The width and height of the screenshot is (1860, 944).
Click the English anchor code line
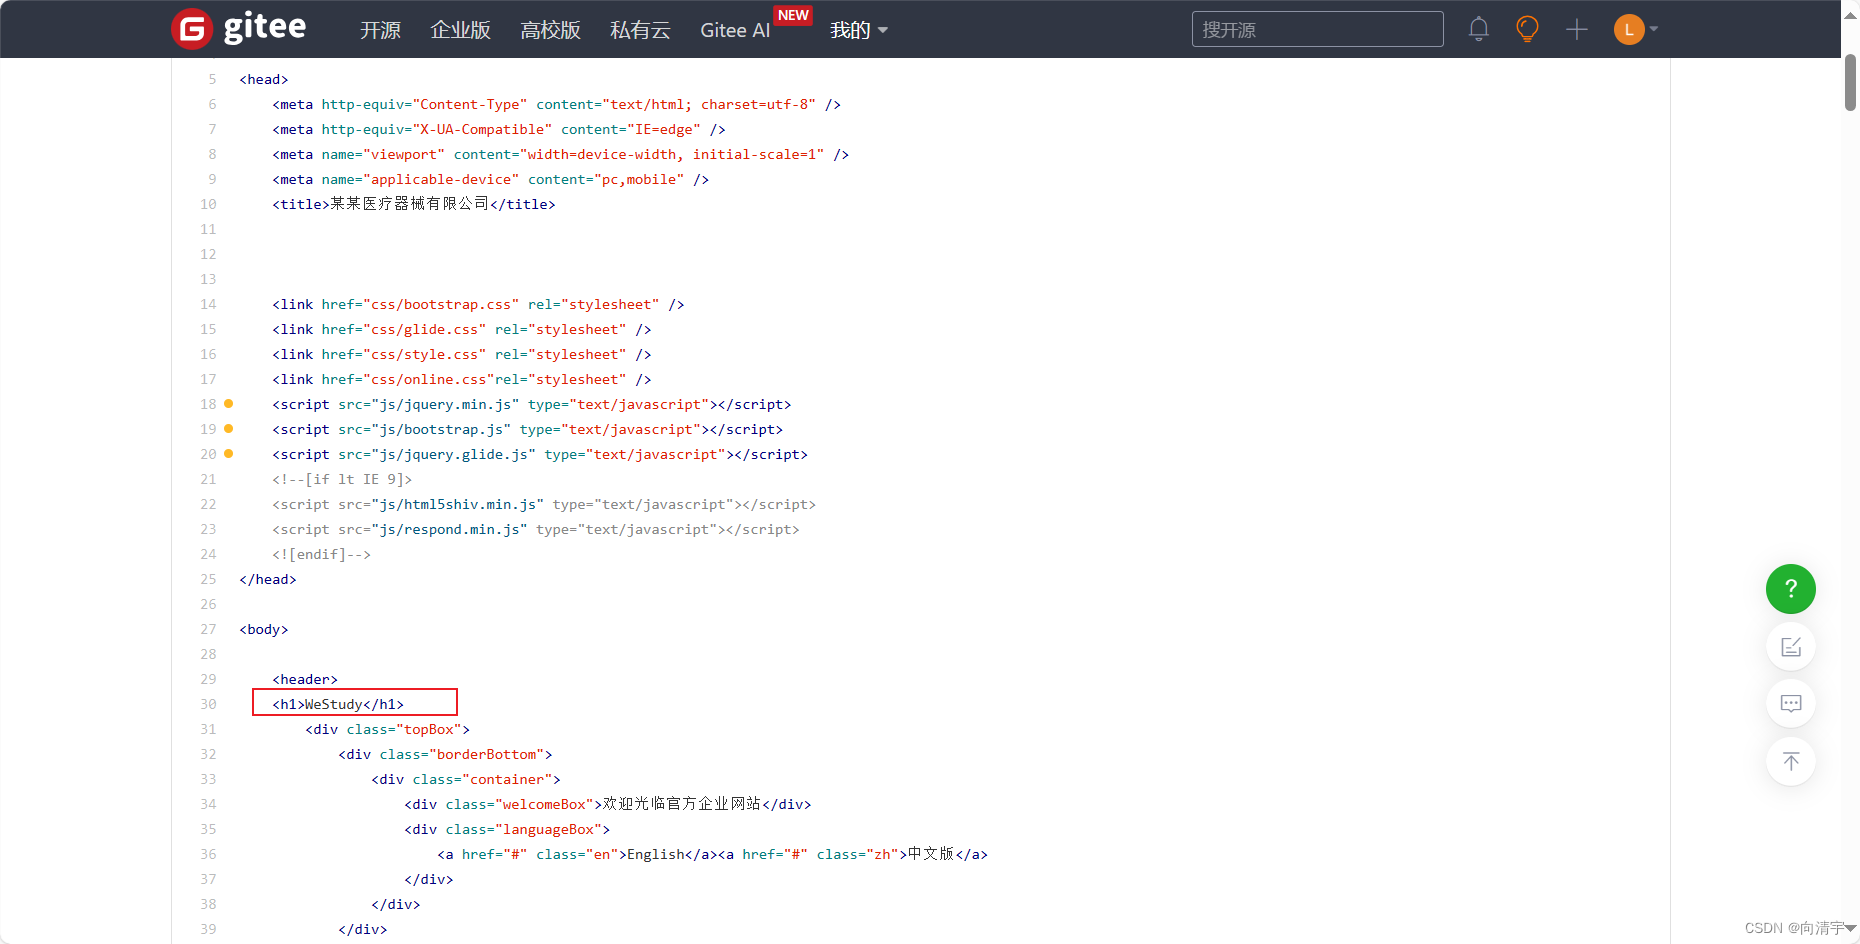(x=712, y=854)
